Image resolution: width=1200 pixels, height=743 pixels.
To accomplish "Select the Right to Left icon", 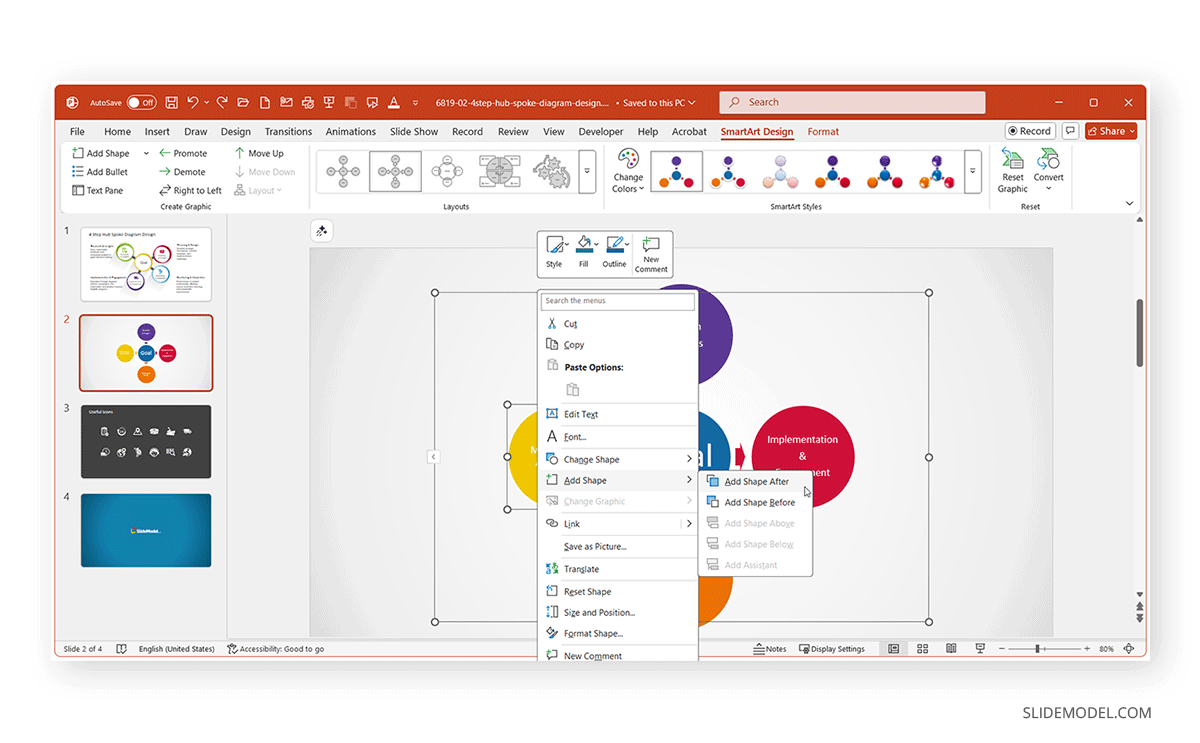I will pyautogui.click(x=165, y=190).
